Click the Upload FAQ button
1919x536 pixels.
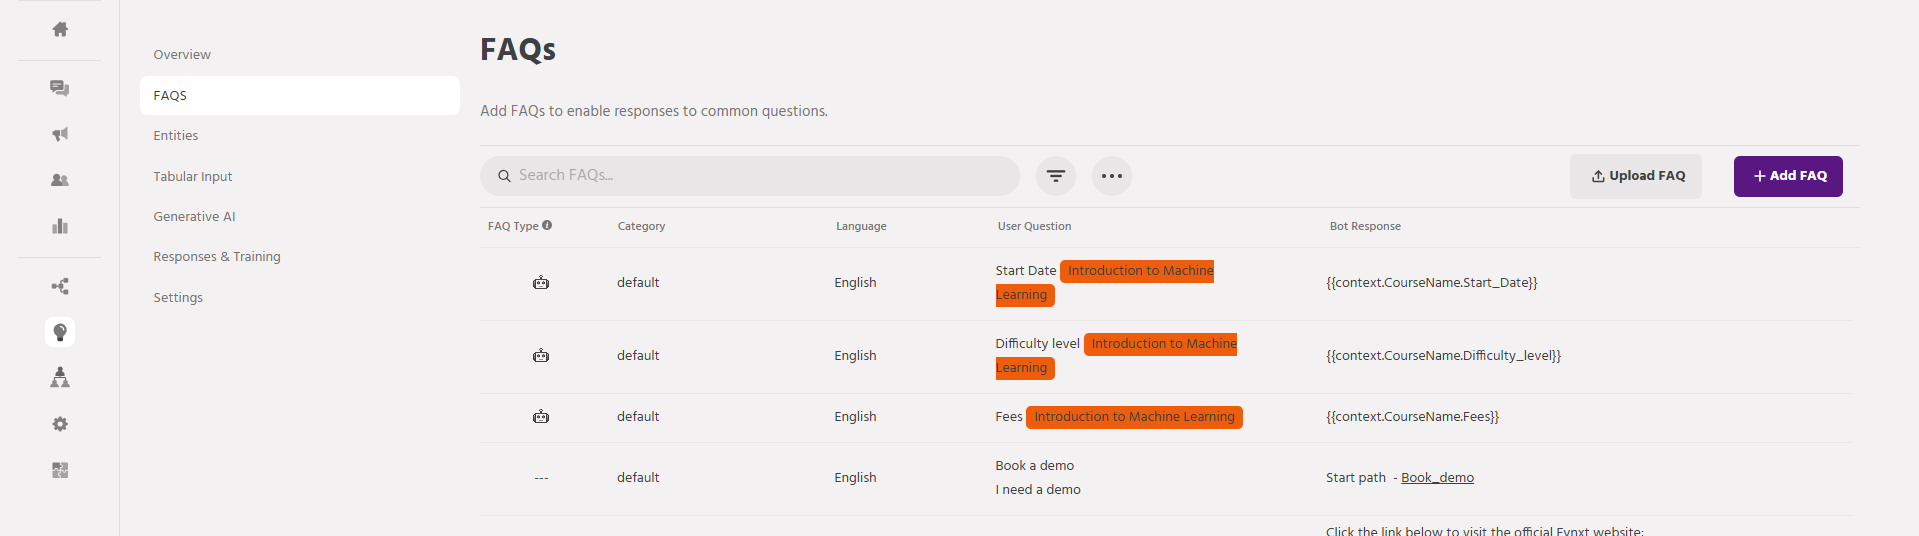[1635, 176]
